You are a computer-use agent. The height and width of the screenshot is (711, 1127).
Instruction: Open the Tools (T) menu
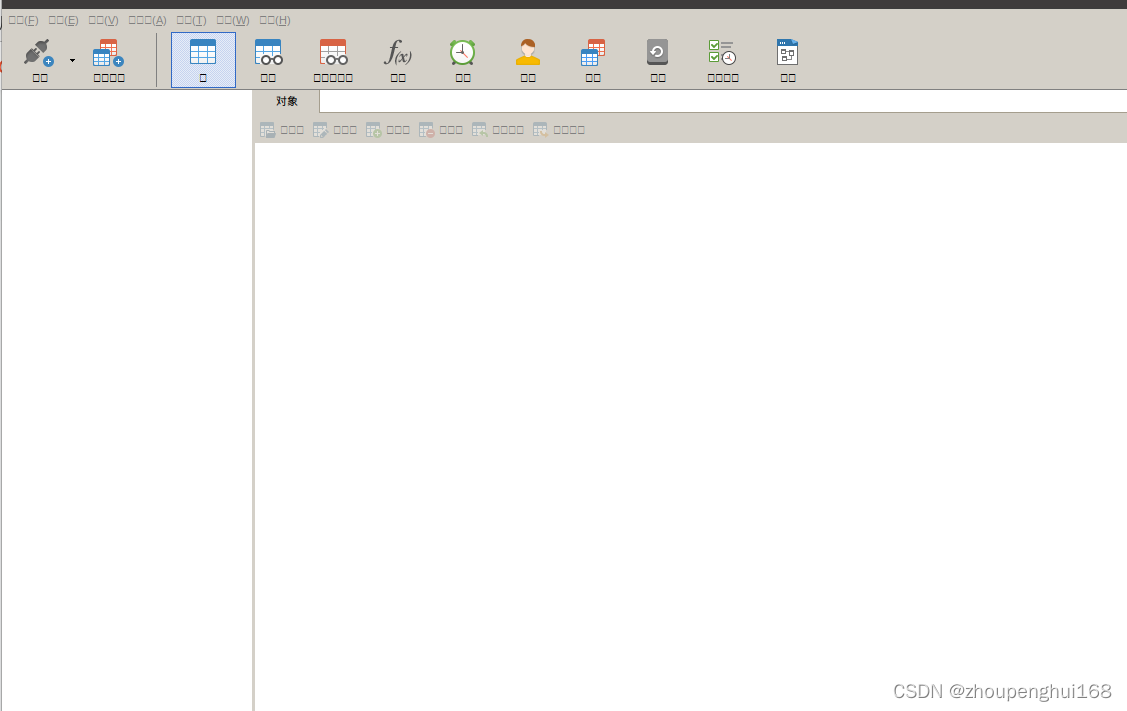point(191,20)
